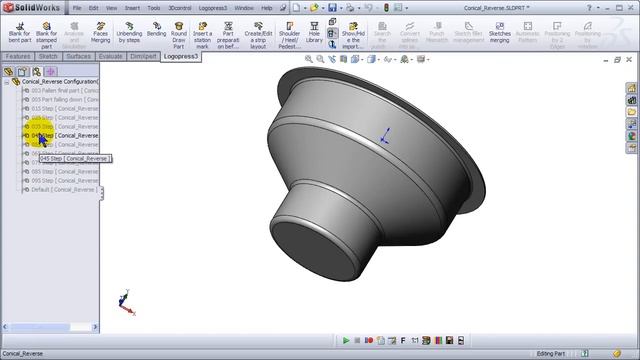Open the Faces Merging command
The height and width of the screenshot is (360, 640).
[x=100, y=33]
